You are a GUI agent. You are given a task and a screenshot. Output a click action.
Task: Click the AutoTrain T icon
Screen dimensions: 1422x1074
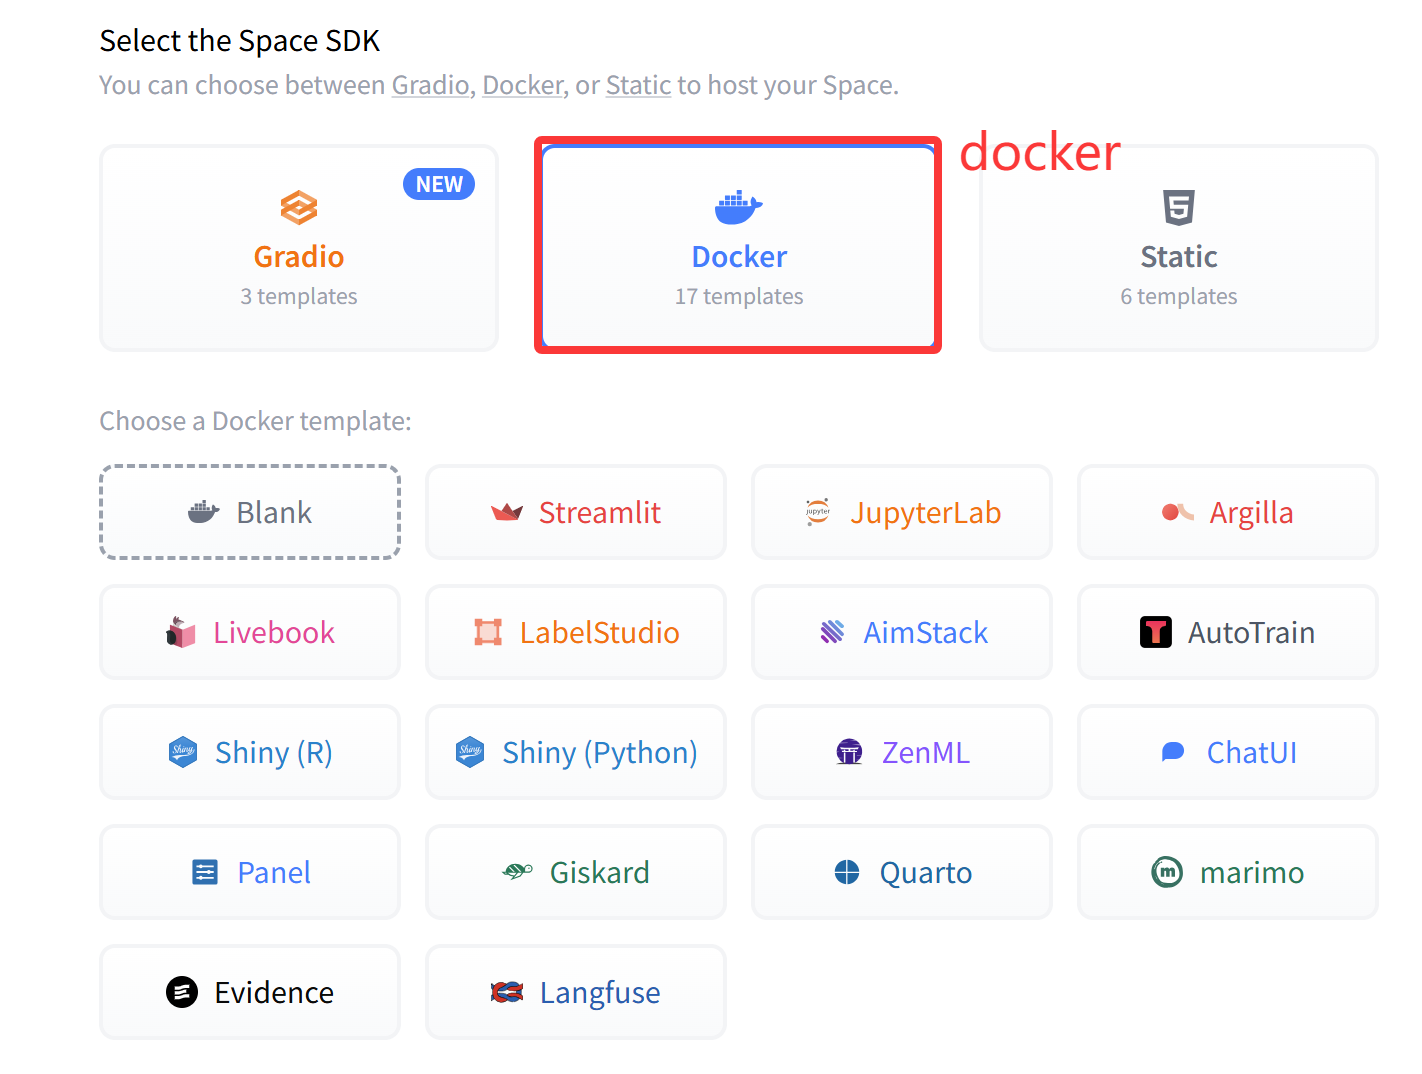point(1156,632)
